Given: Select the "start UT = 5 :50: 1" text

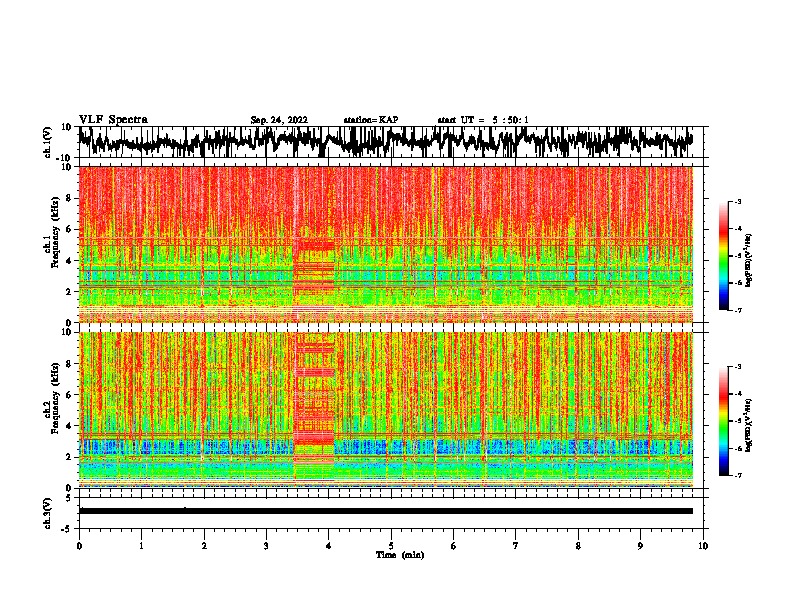Looking at the screenshot, I should coord(483,120).
